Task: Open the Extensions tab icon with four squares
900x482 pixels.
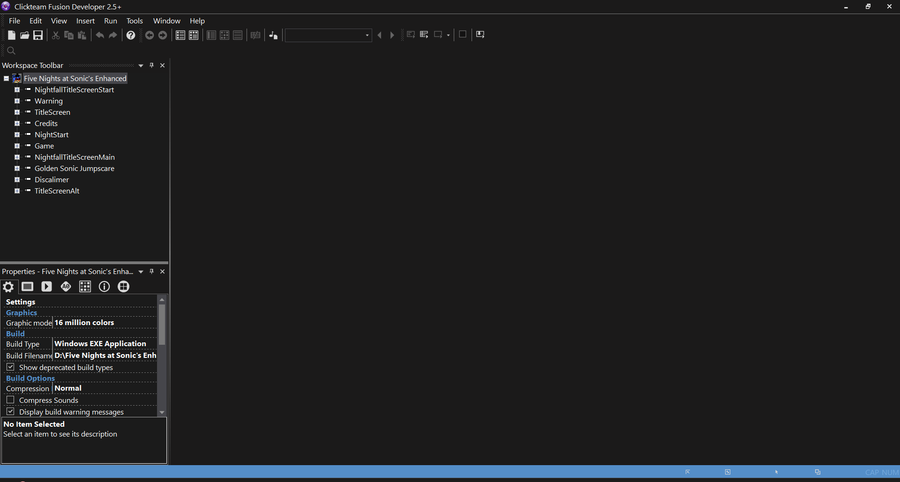Action: (123, 286)
